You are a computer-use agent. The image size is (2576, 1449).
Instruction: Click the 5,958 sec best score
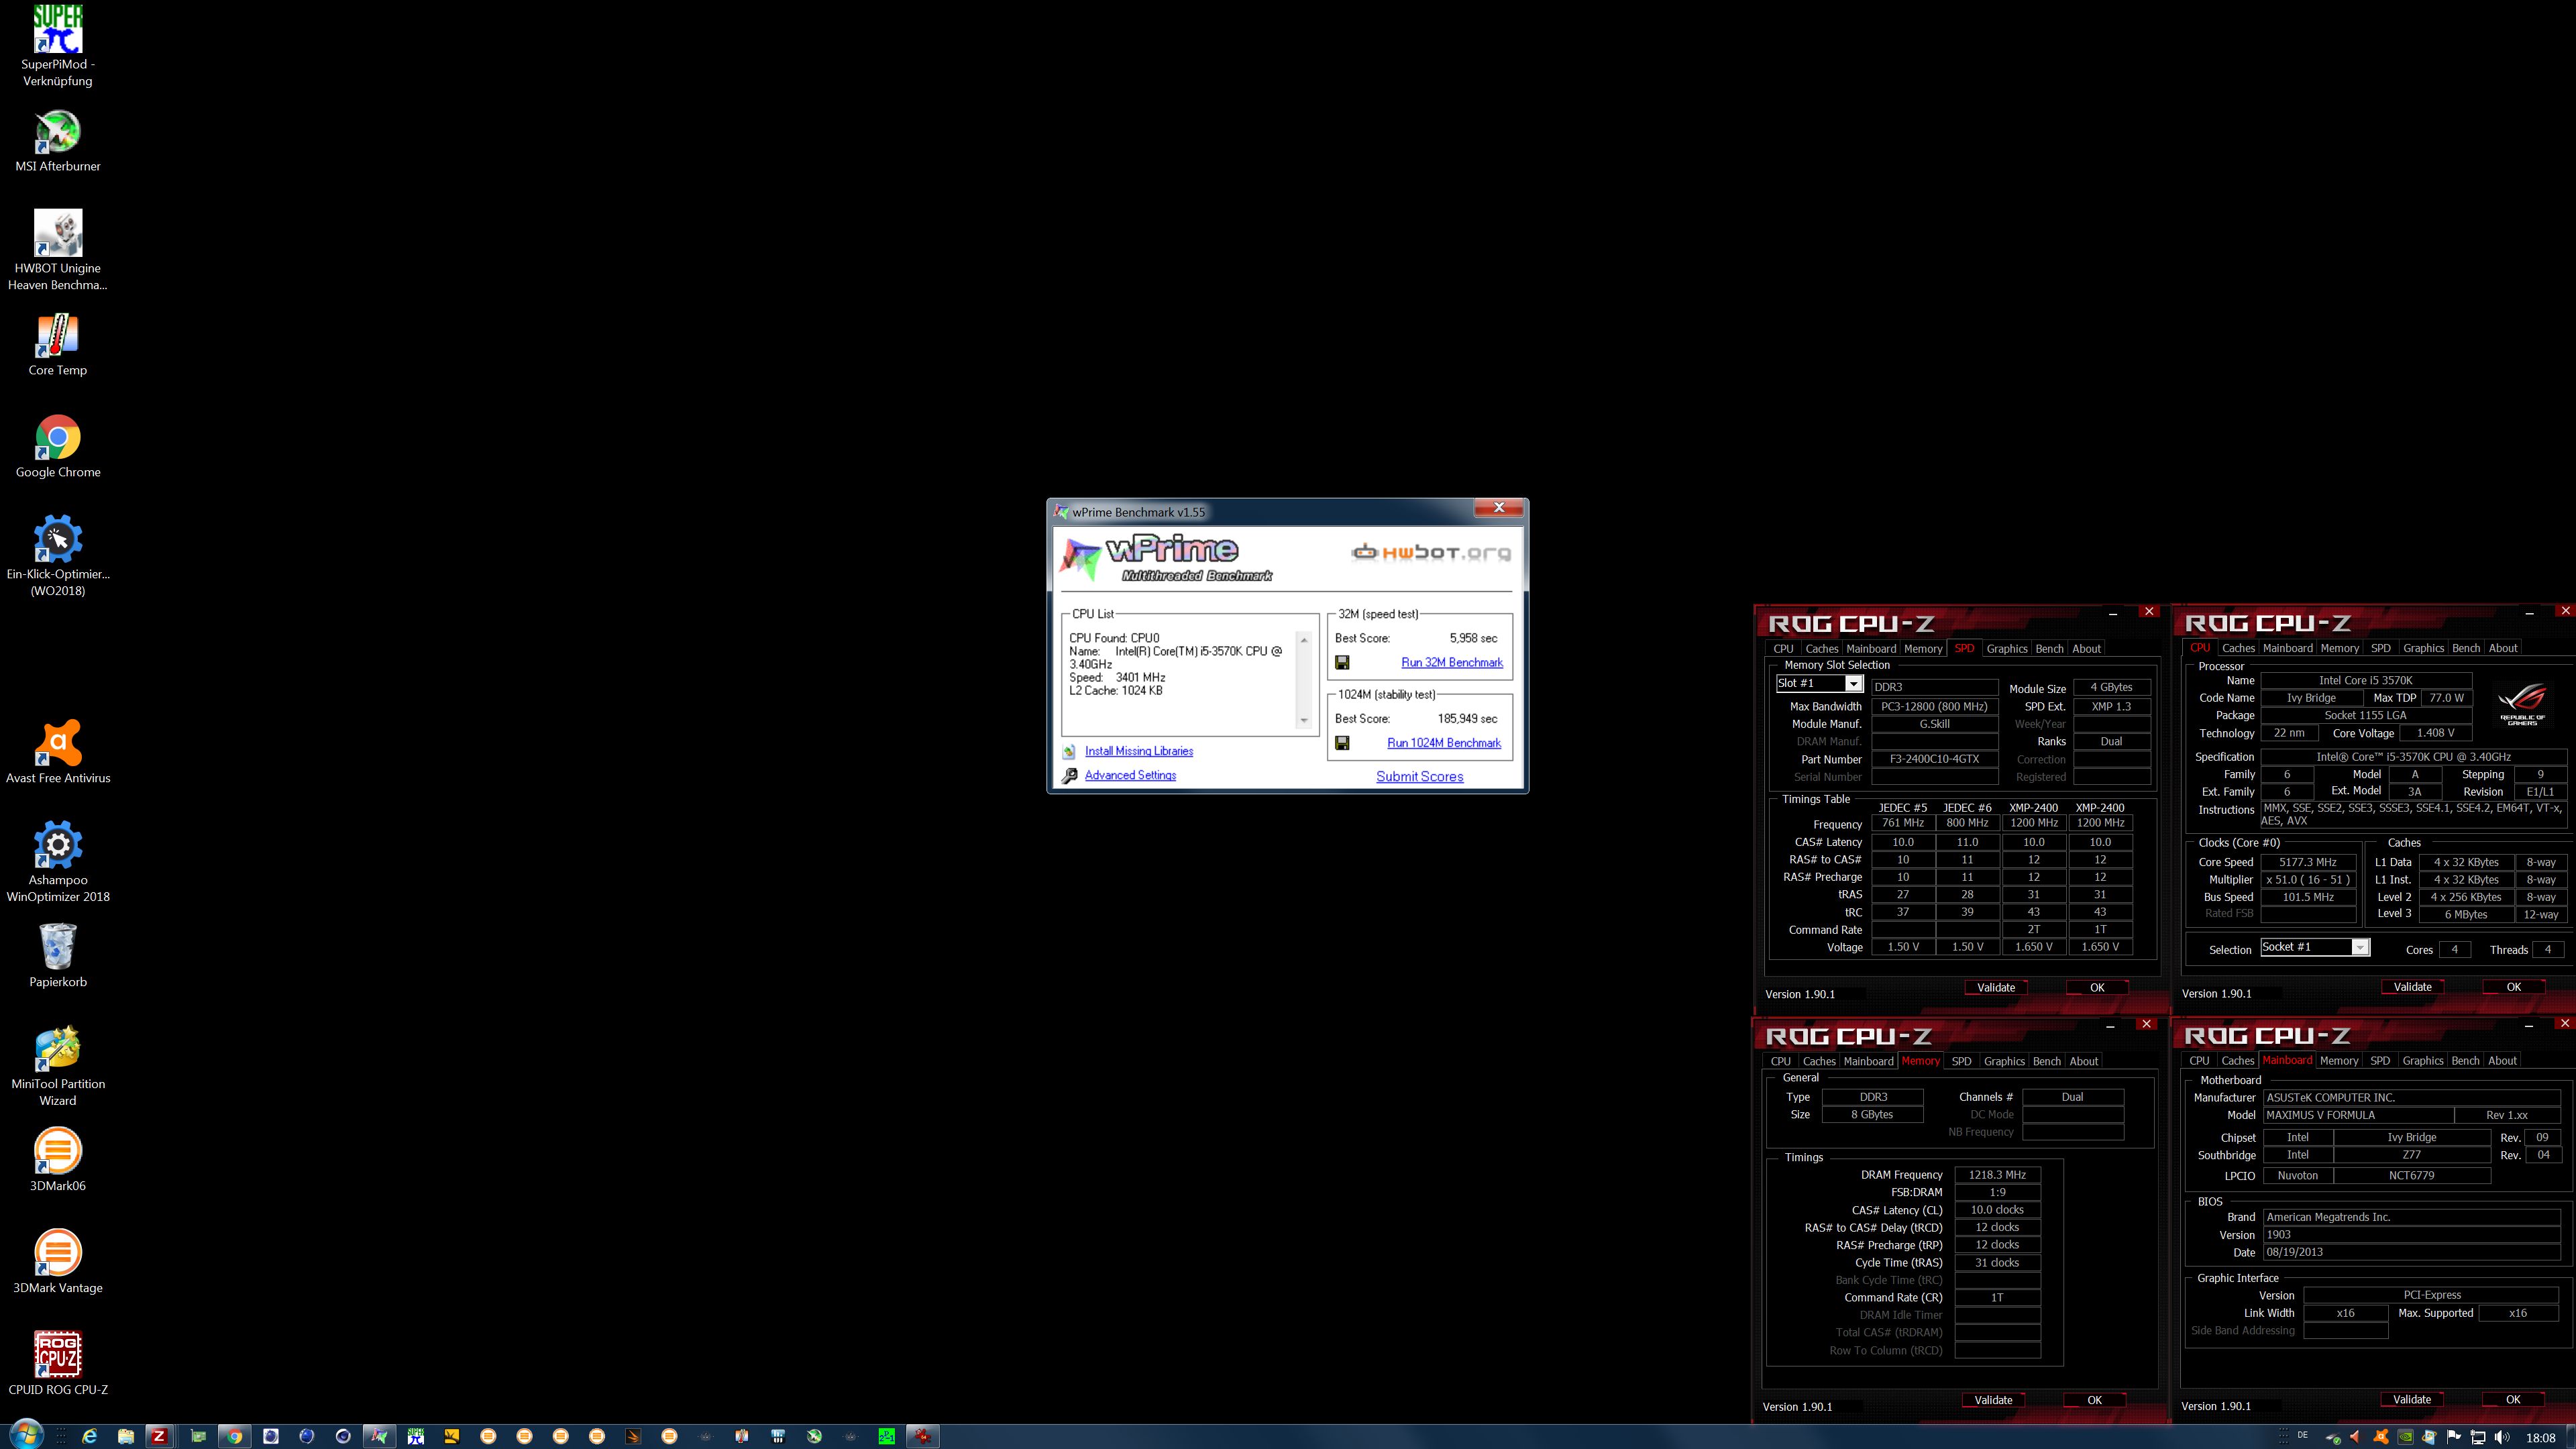point(1473,638)
